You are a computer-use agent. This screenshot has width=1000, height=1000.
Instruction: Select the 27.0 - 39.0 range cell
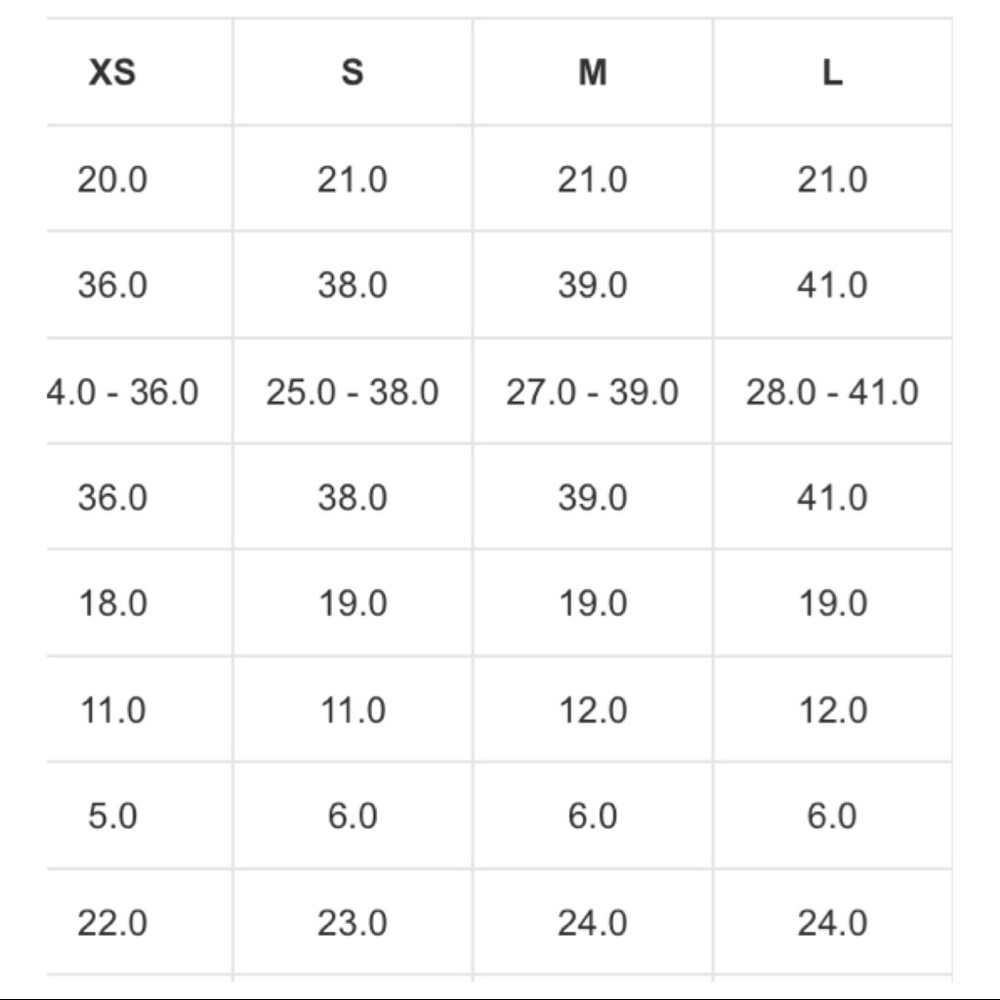(592, 392)
